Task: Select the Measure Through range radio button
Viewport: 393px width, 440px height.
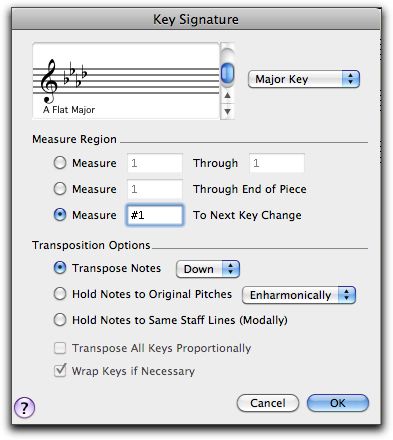Action: tap(60, 163)
